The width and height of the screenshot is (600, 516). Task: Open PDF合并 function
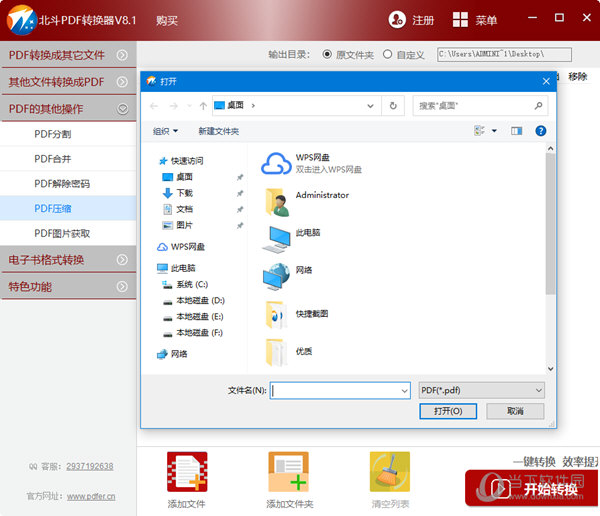coord(68,159)
